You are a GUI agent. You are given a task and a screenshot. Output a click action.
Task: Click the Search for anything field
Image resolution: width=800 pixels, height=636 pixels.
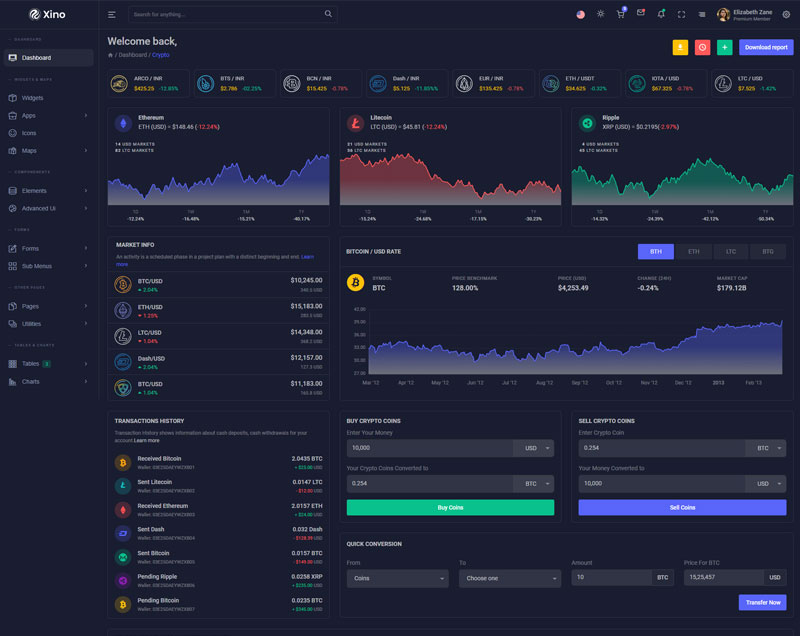(225, 15)
